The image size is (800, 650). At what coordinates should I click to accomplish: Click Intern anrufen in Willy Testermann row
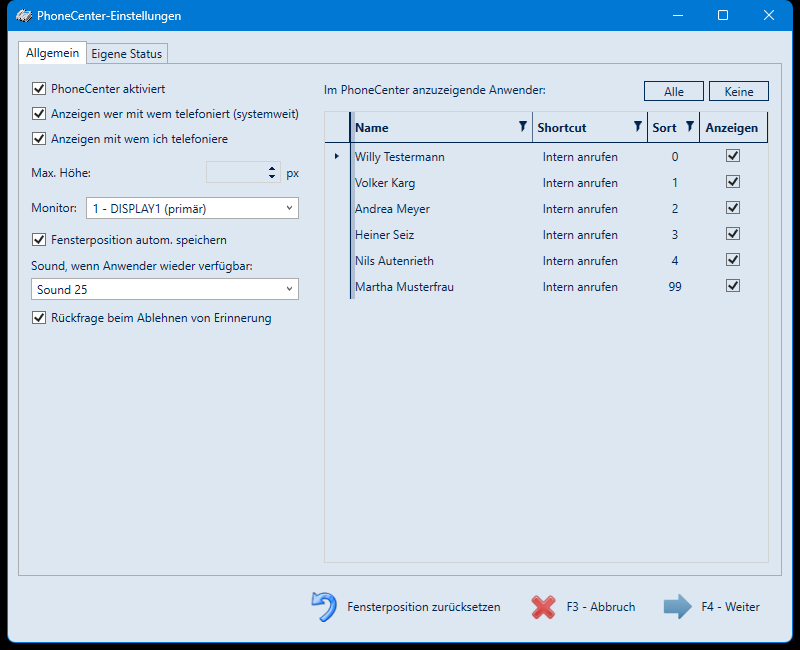[x=580, y=157]
